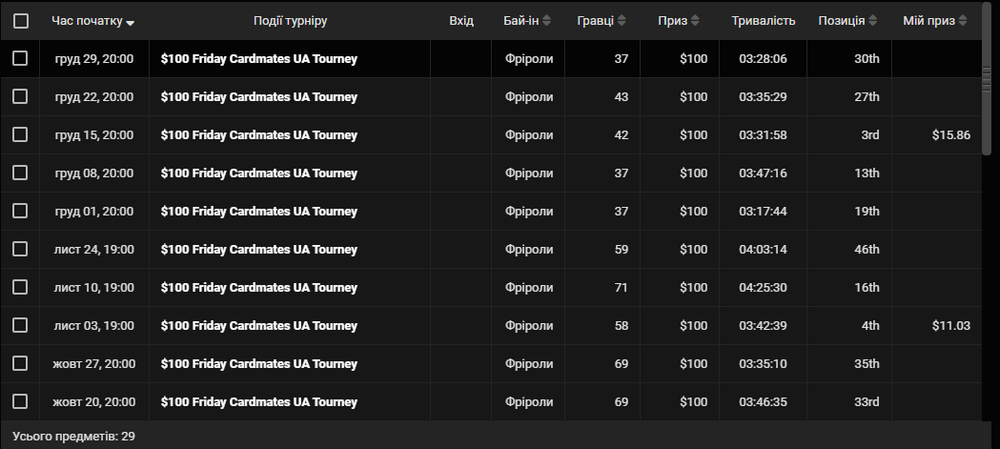Toggle the select-all header checkbox
Viewport: 1000px width, 449px height.
[21, 21]
